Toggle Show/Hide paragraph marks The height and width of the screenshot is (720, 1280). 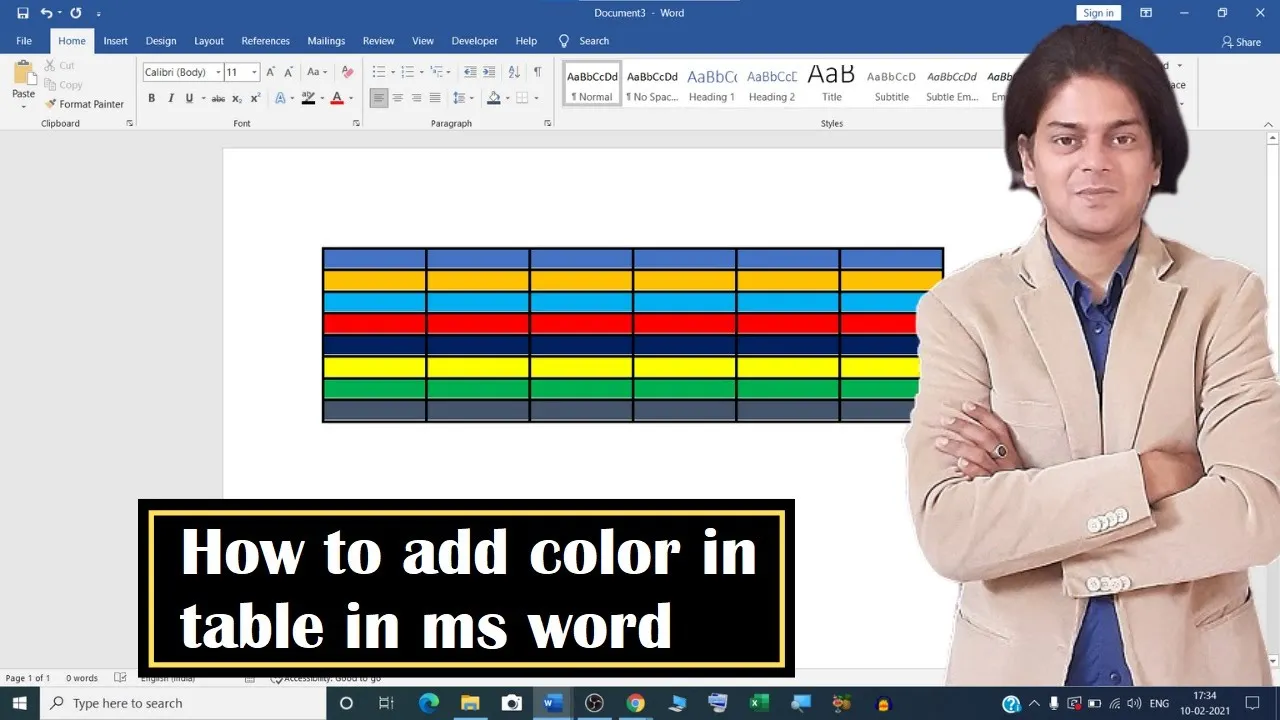coord(537,72)
